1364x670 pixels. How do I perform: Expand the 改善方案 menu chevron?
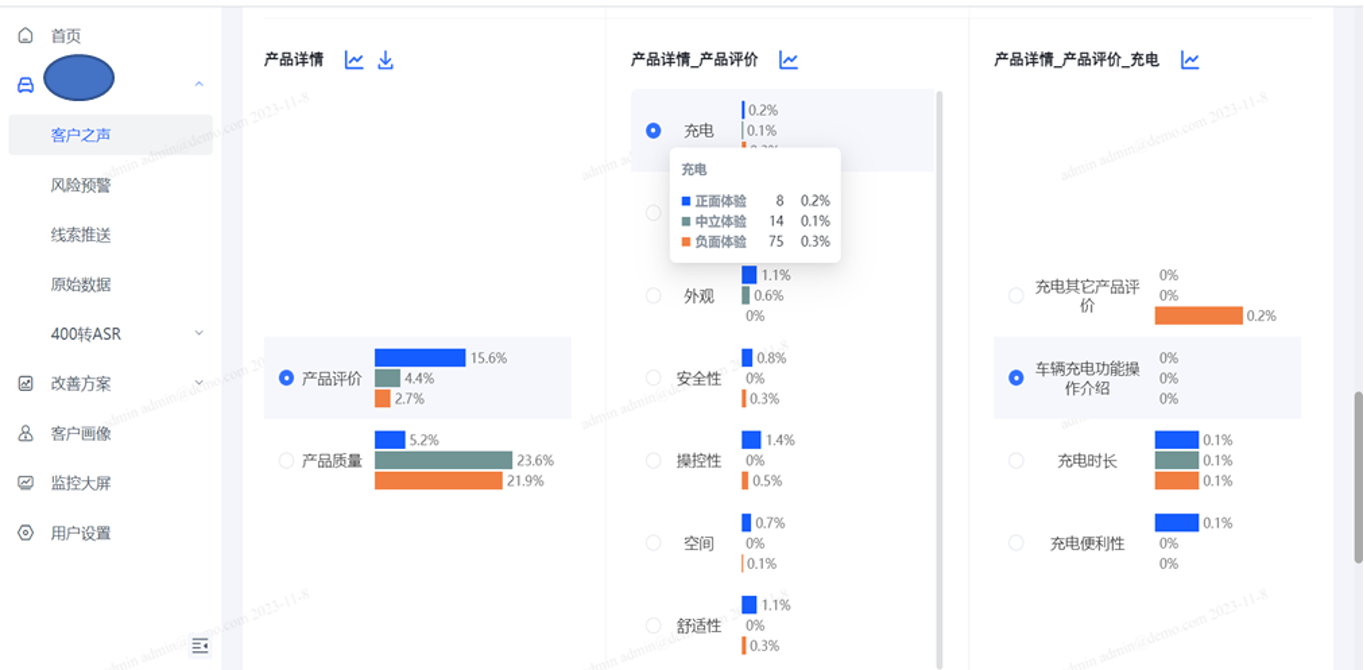pyautogui.click(x=198, y=383)
